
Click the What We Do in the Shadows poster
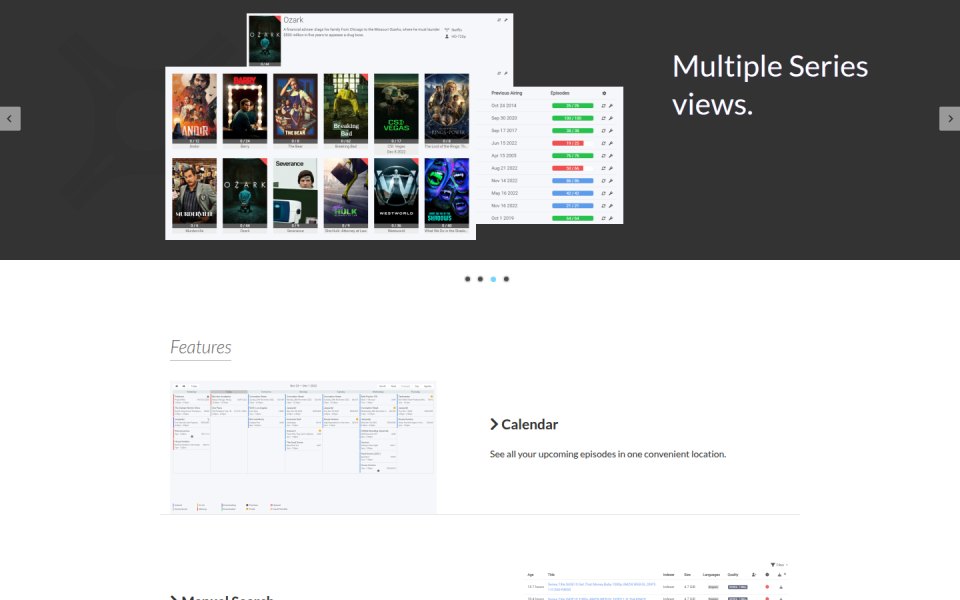[x=447, y=193]
